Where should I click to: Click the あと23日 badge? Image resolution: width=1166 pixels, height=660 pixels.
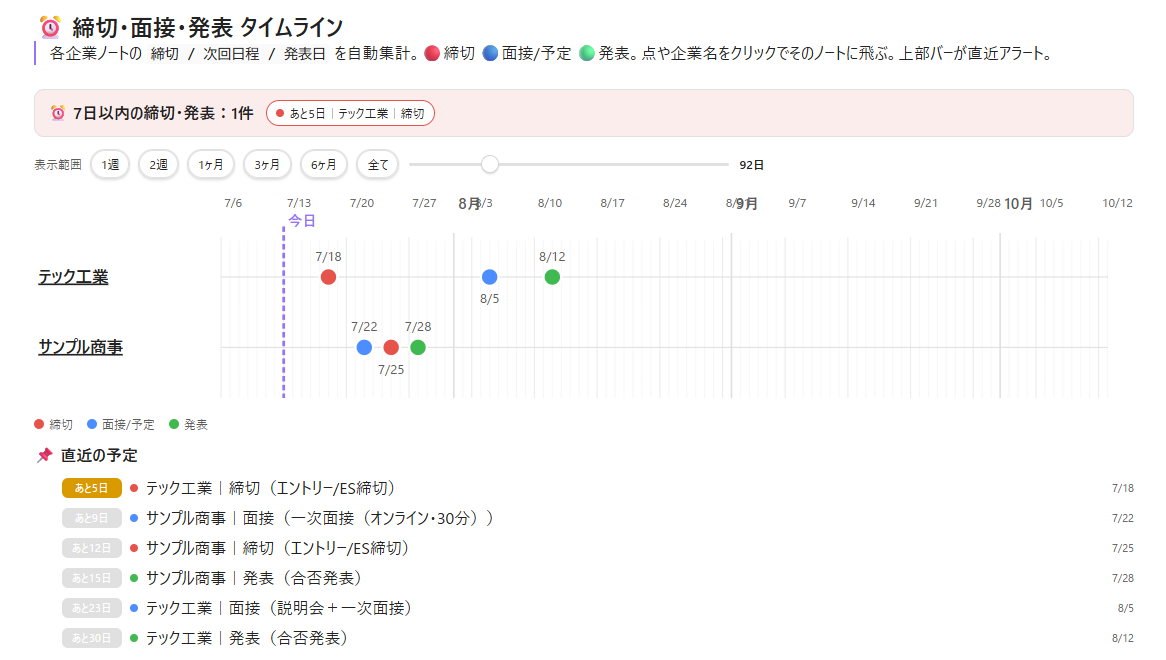91,608
